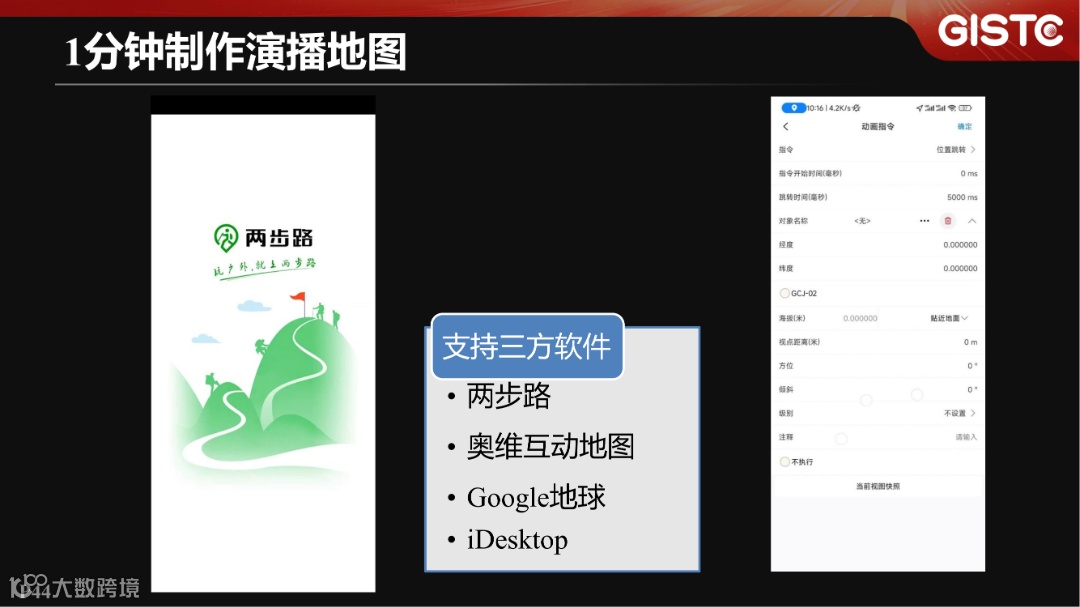This screenshot has width=1080, height=607.
Task: Click the blue location pill in status bar
Action: (x=793, y=108)
